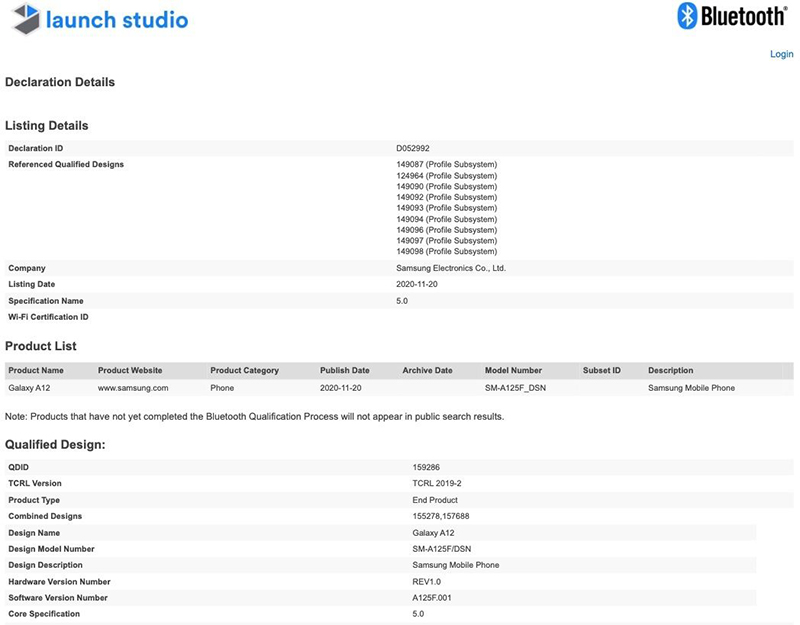
Task: Click the Declaration ID value D052992
Action: point(413,148)
